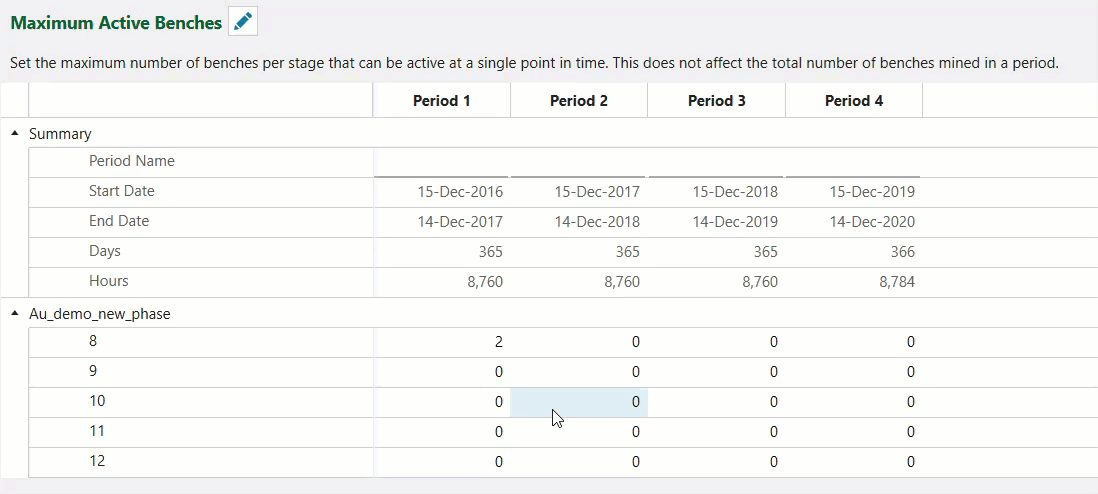Select bench 10 cell under Period 2
The height and width of the screenshot is (494, 1098).
[579, 402]
